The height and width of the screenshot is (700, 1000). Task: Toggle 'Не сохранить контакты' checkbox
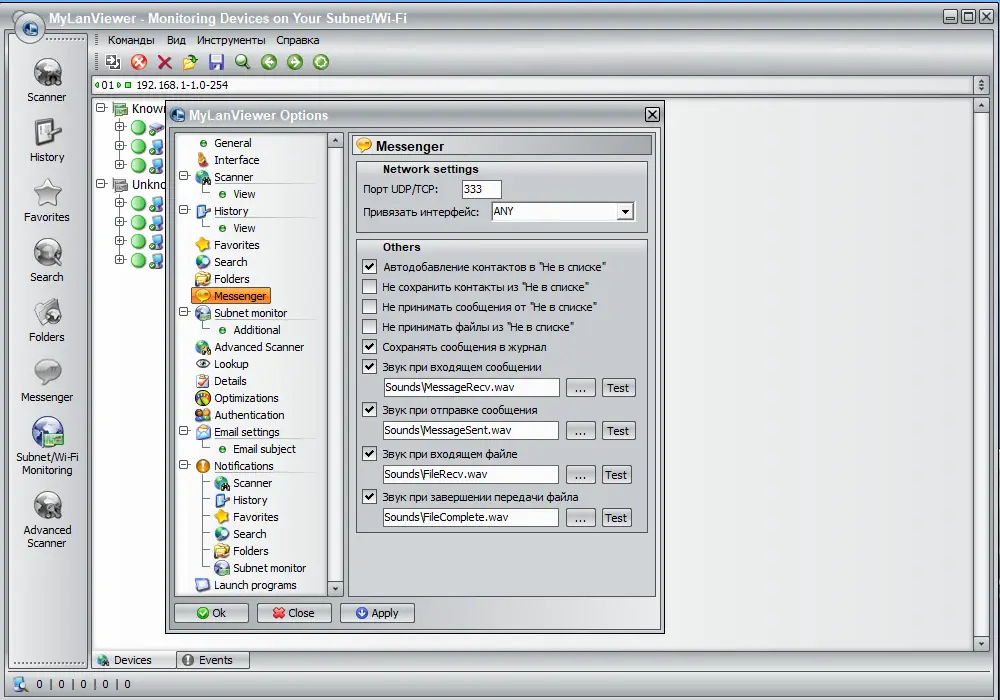(369, 287)
